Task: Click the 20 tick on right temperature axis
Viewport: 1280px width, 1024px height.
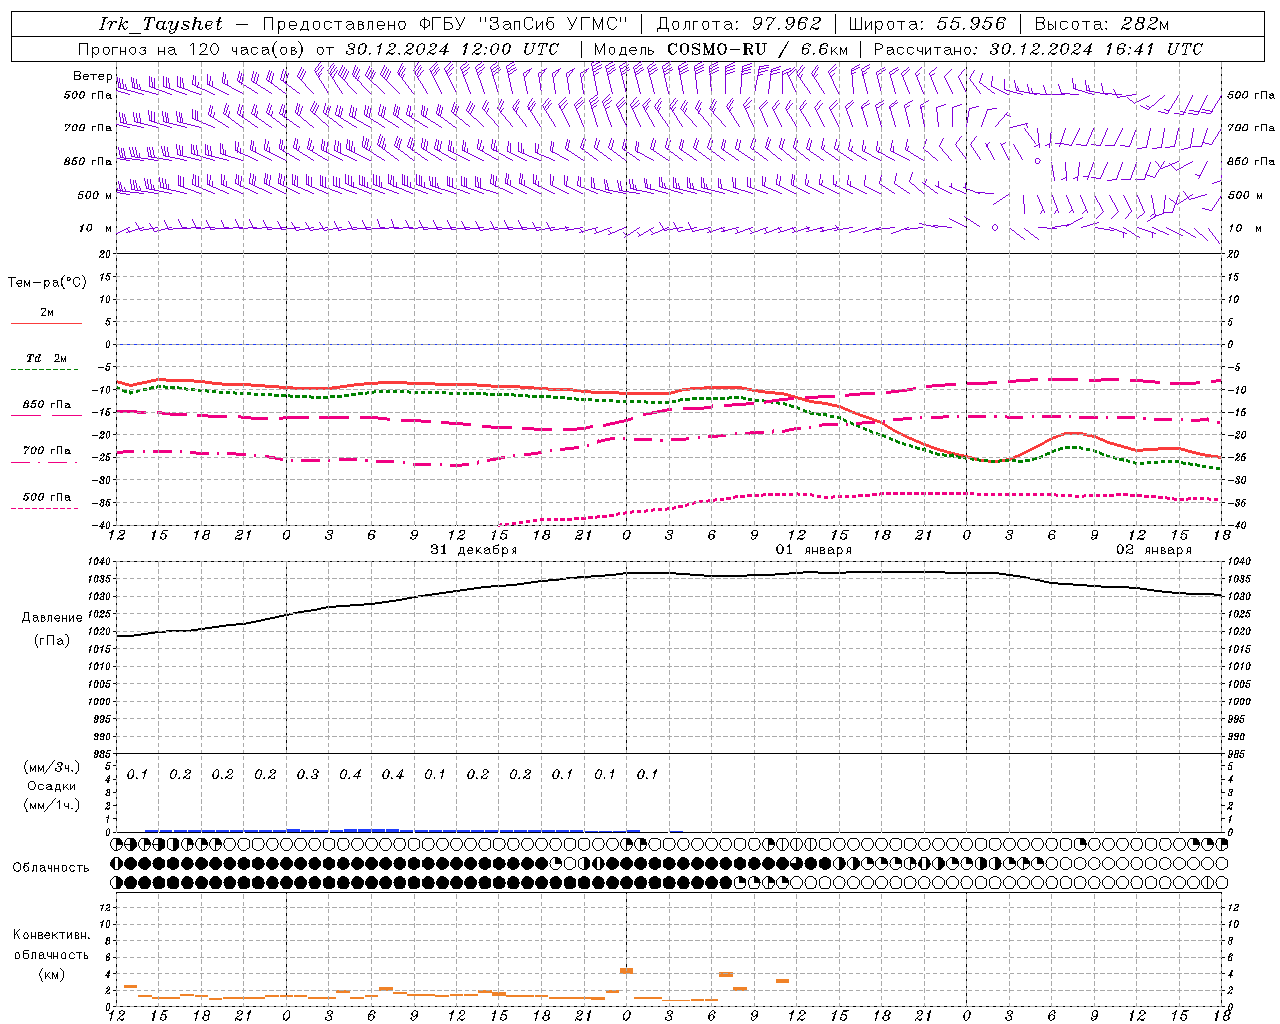Action: tap(1234, 255)
